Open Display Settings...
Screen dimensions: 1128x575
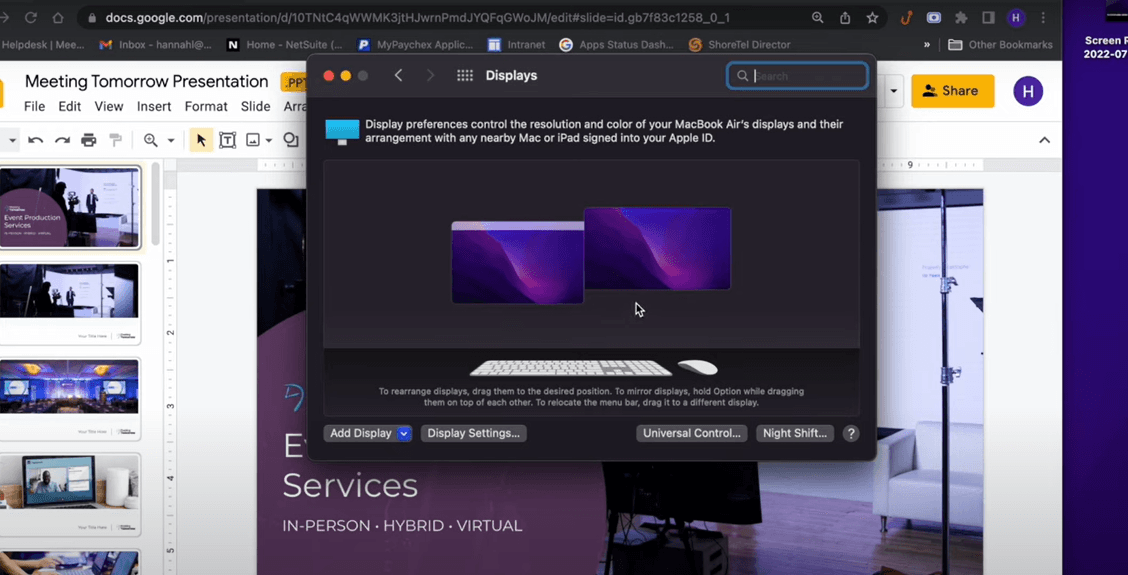pos(473,433)
